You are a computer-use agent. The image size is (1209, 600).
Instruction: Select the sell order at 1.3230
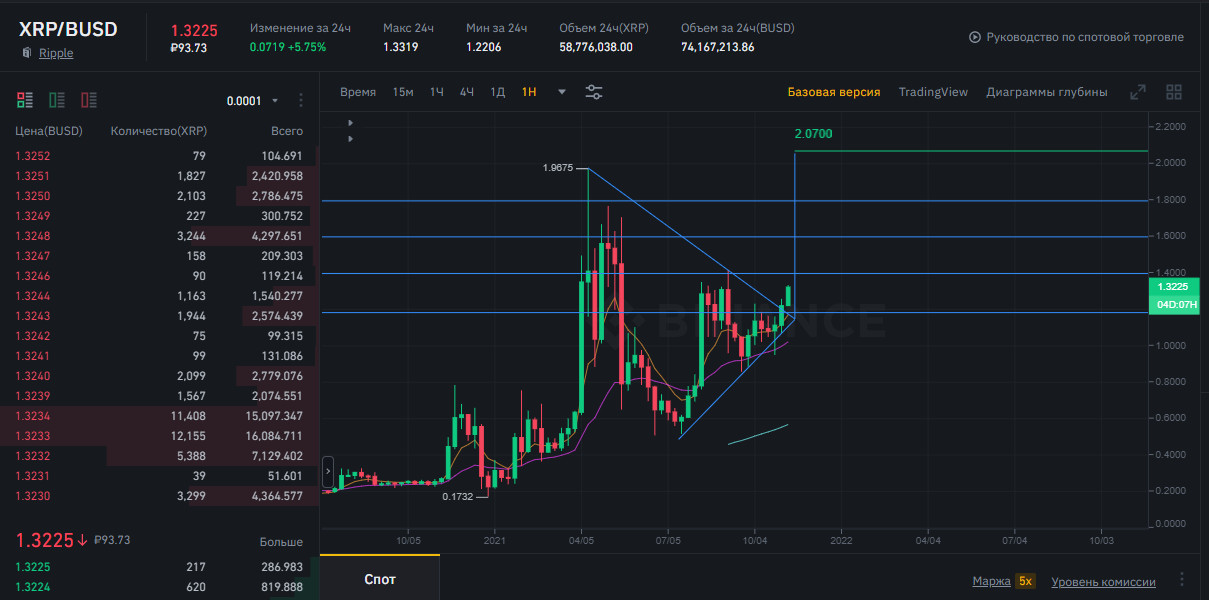click(x=159, y=496)
